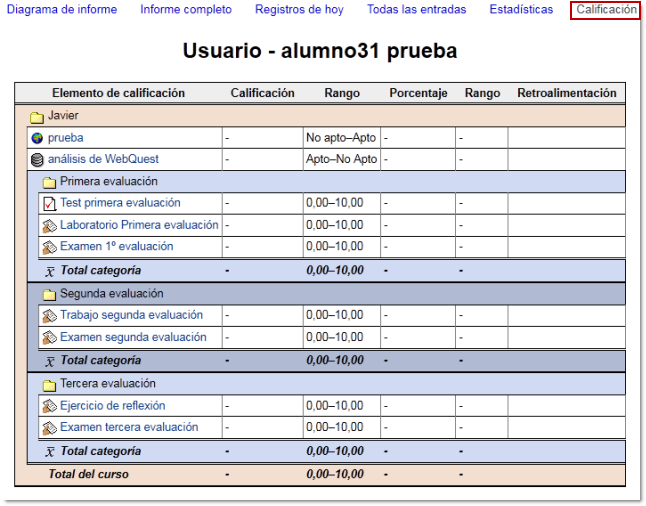
Task: Click the folder icon next to Javier
Action: click(x=37, y=117)
